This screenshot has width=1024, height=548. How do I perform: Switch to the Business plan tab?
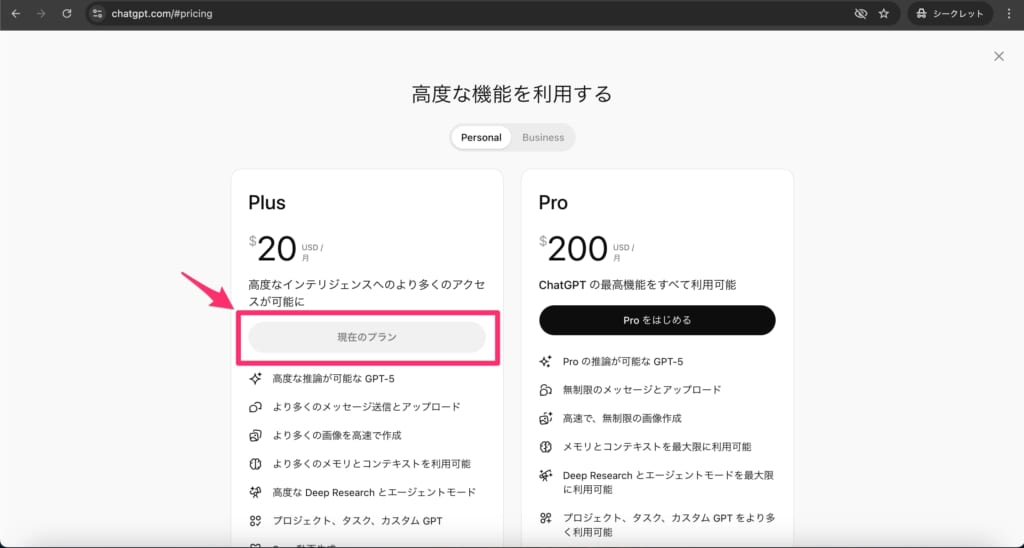click(x=543, y=137)
